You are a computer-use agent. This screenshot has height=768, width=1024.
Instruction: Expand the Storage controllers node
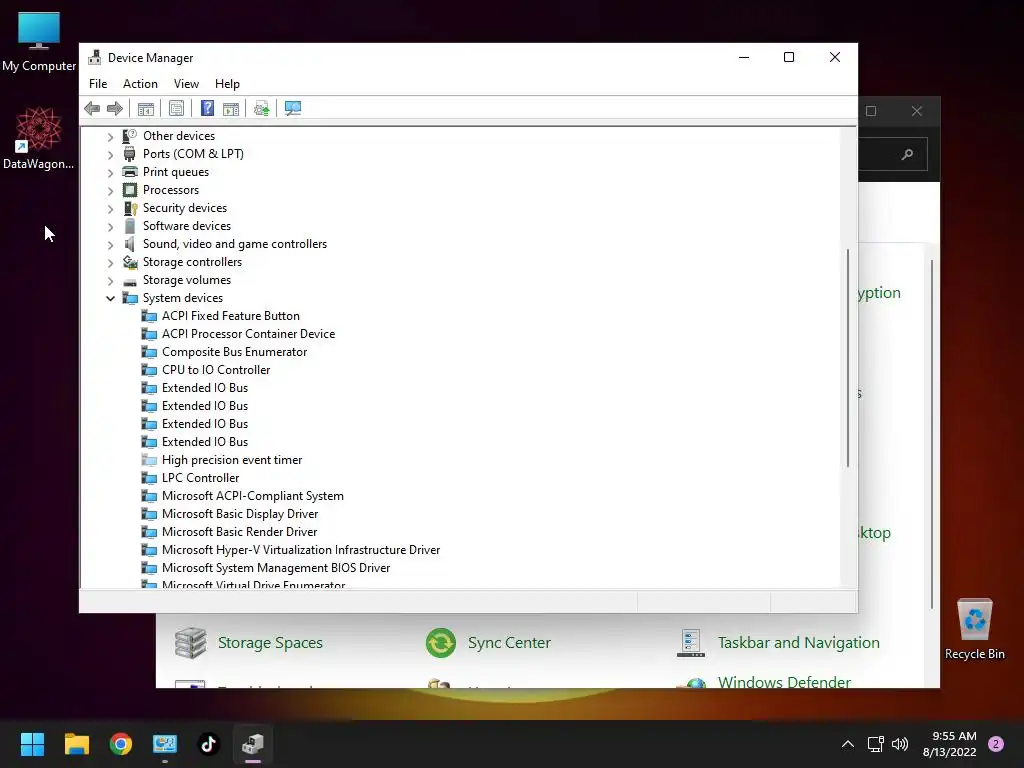tap(110, 263)
